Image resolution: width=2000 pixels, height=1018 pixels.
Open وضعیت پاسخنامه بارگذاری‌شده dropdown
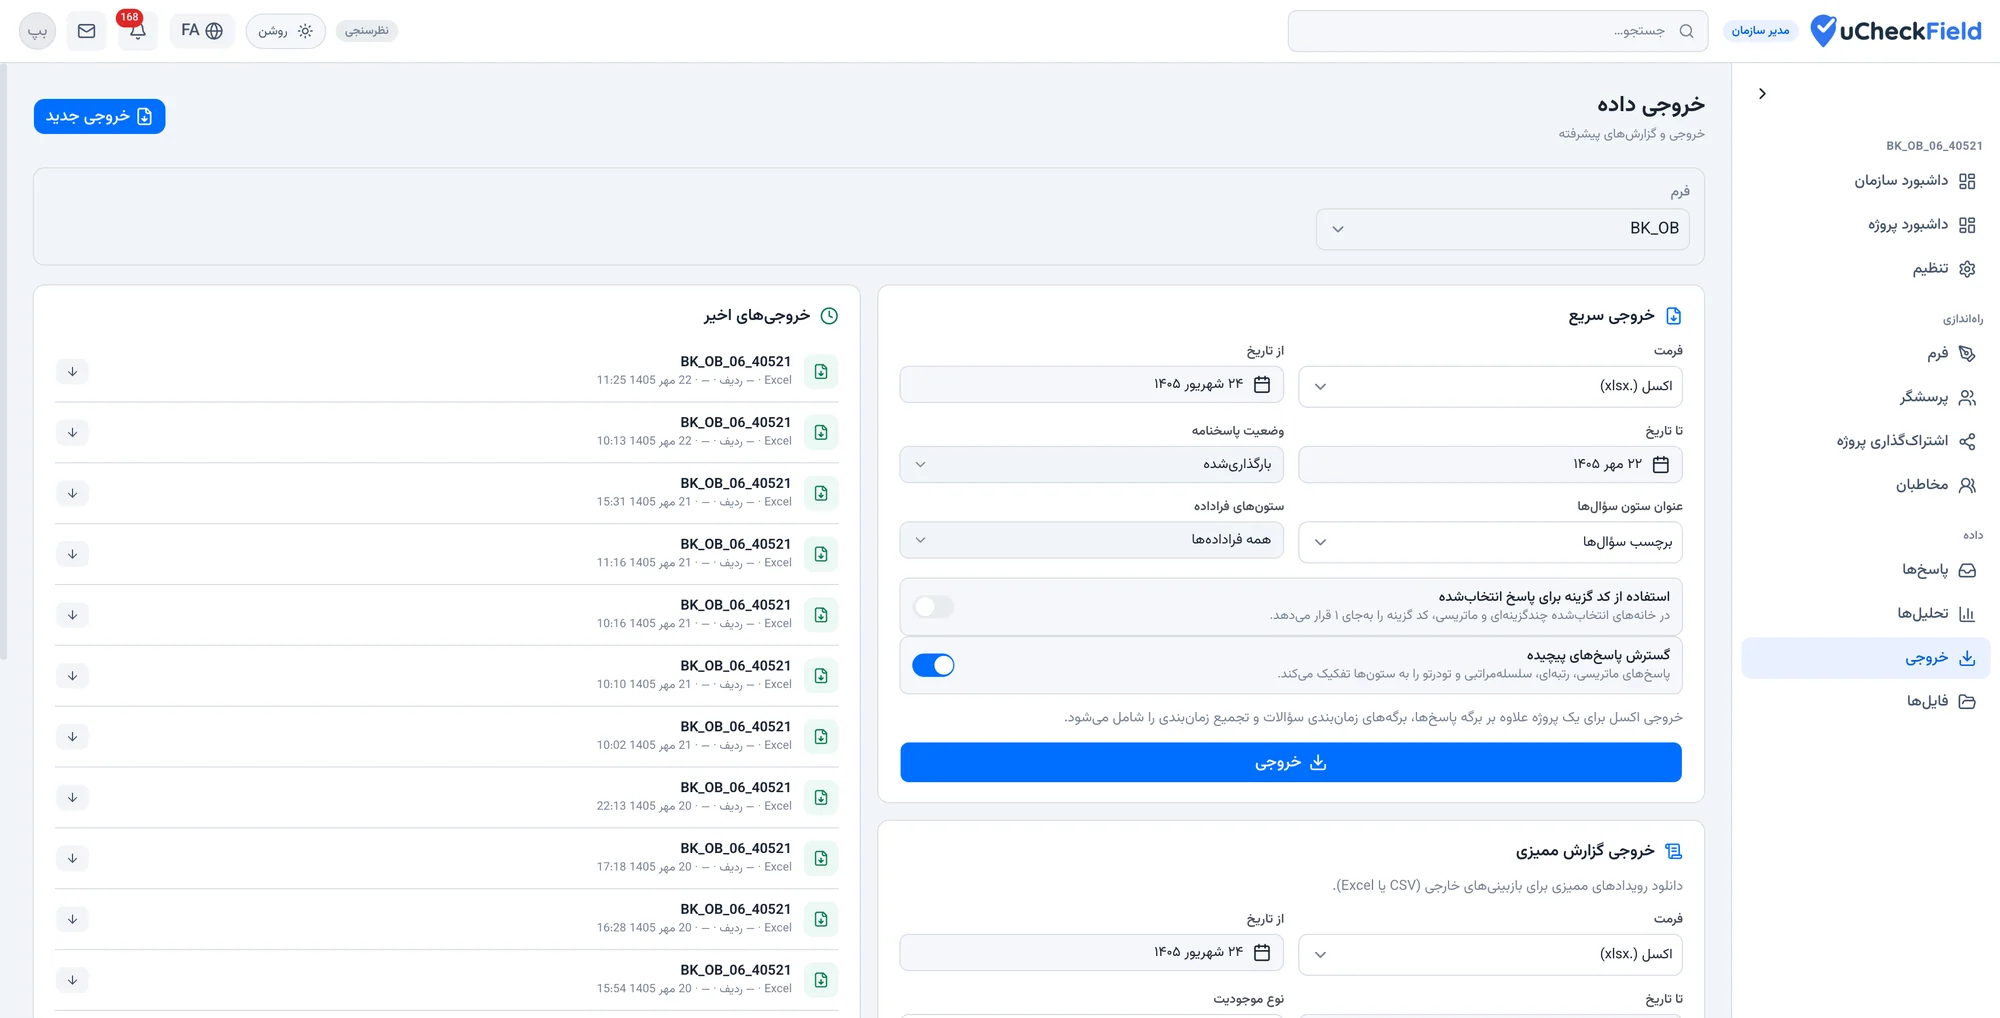click(x=1091, y=465)
